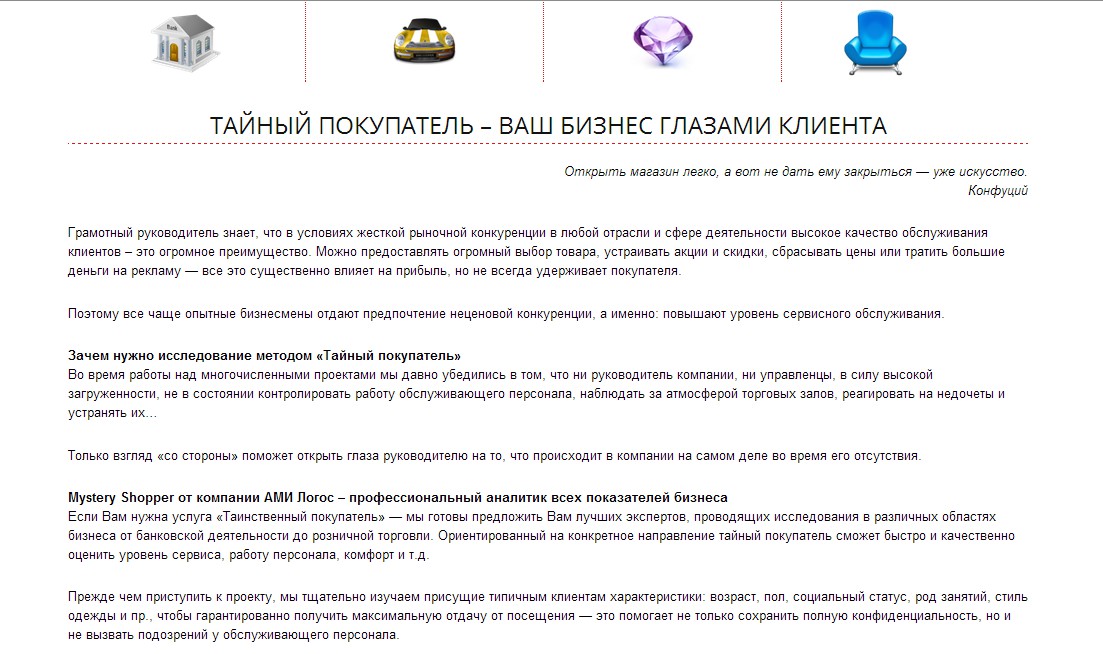
Task: Click the blue armchair icon
Action: [x=875, y=43]
